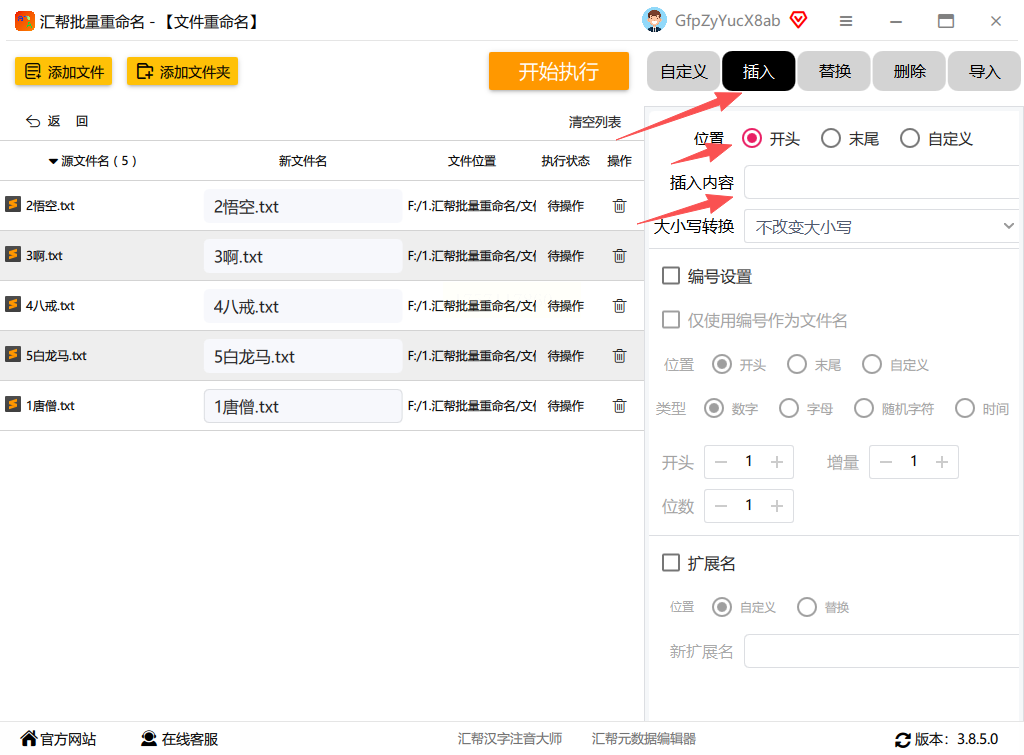Click the file type icon of 1唐僧.txt
This screenshot has height=755, width=1024.
(13, 404)
